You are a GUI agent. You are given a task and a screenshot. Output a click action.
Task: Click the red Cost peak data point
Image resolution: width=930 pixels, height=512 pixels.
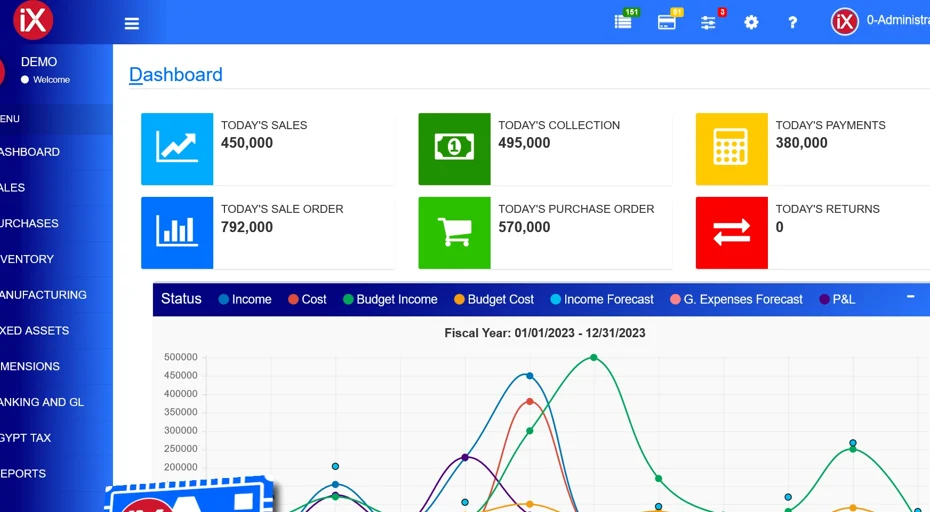[x=530, y=402]
